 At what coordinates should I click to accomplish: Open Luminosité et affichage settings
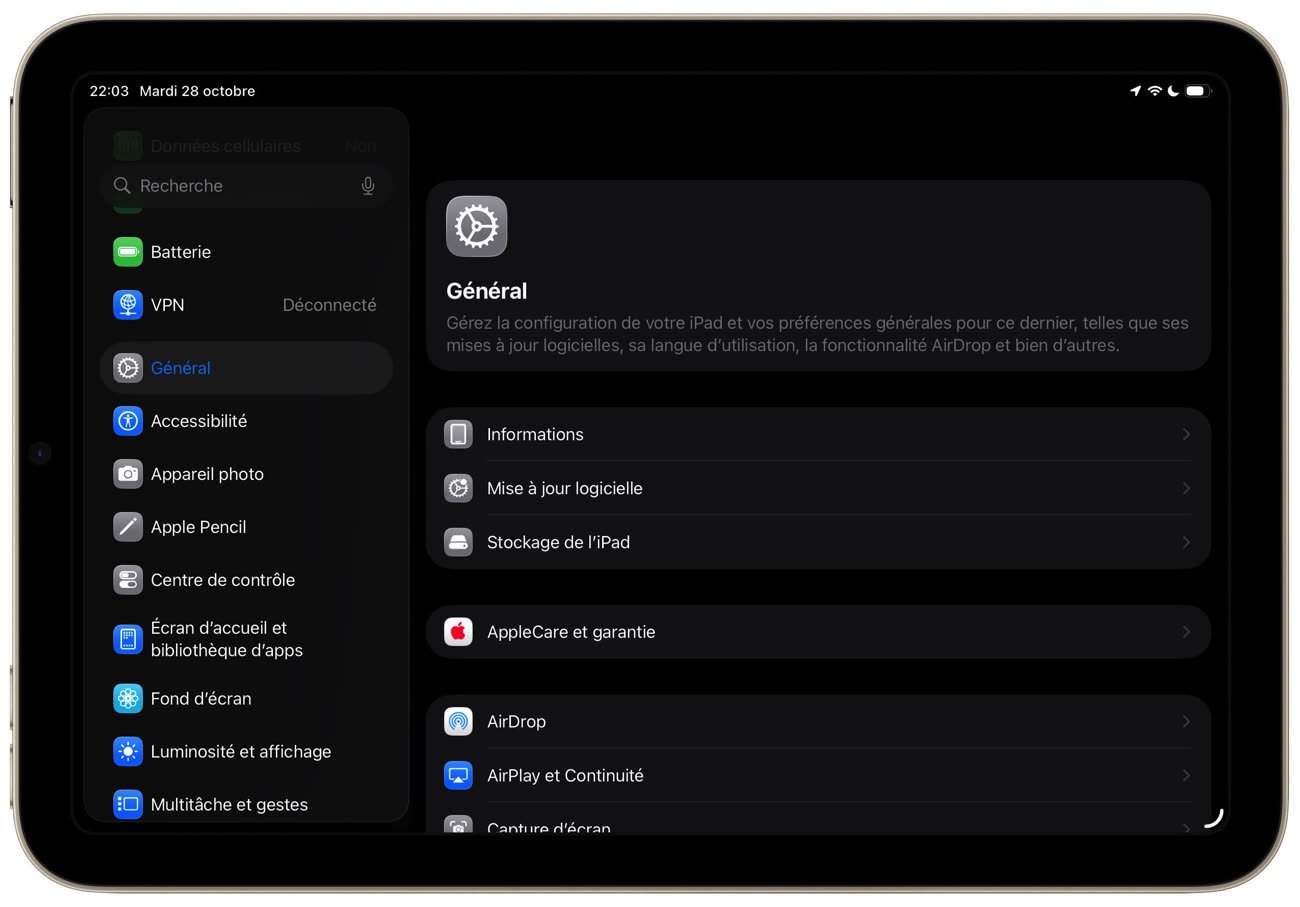click(240, 752)
